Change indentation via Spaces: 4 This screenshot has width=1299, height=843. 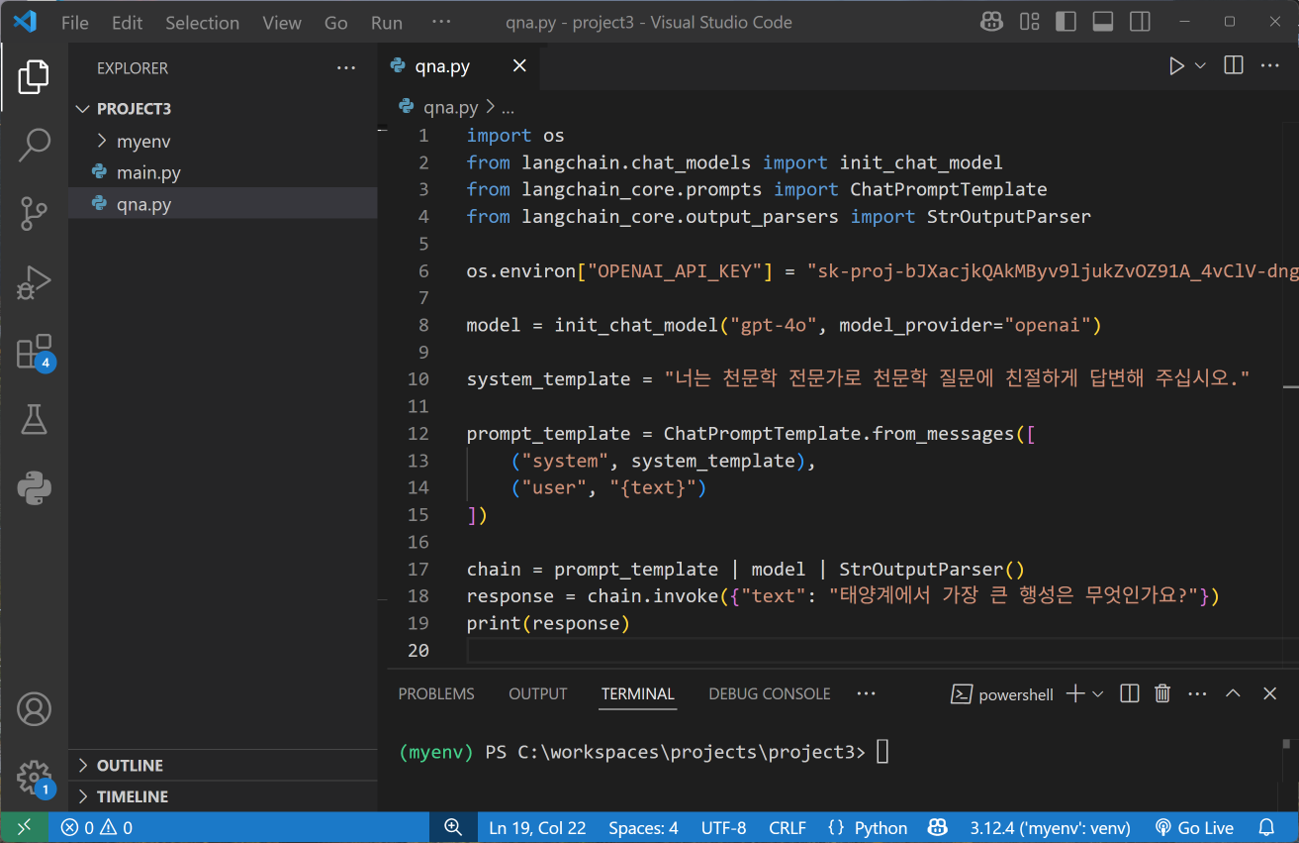click(x=643, y=827)
